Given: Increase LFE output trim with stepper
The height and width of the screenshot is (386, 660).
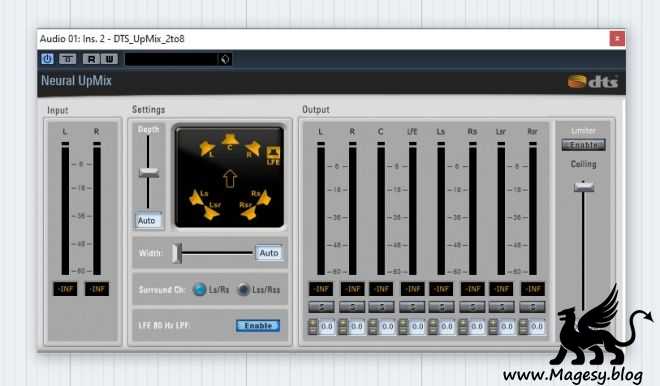Looking at the screenshot, I should (x=403, y=323).
